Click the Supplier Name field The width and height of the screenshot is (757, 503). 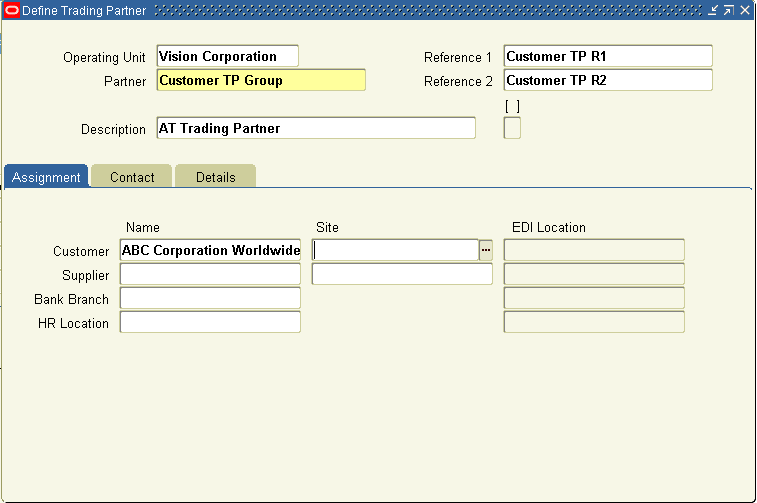(x=210, y=274)
